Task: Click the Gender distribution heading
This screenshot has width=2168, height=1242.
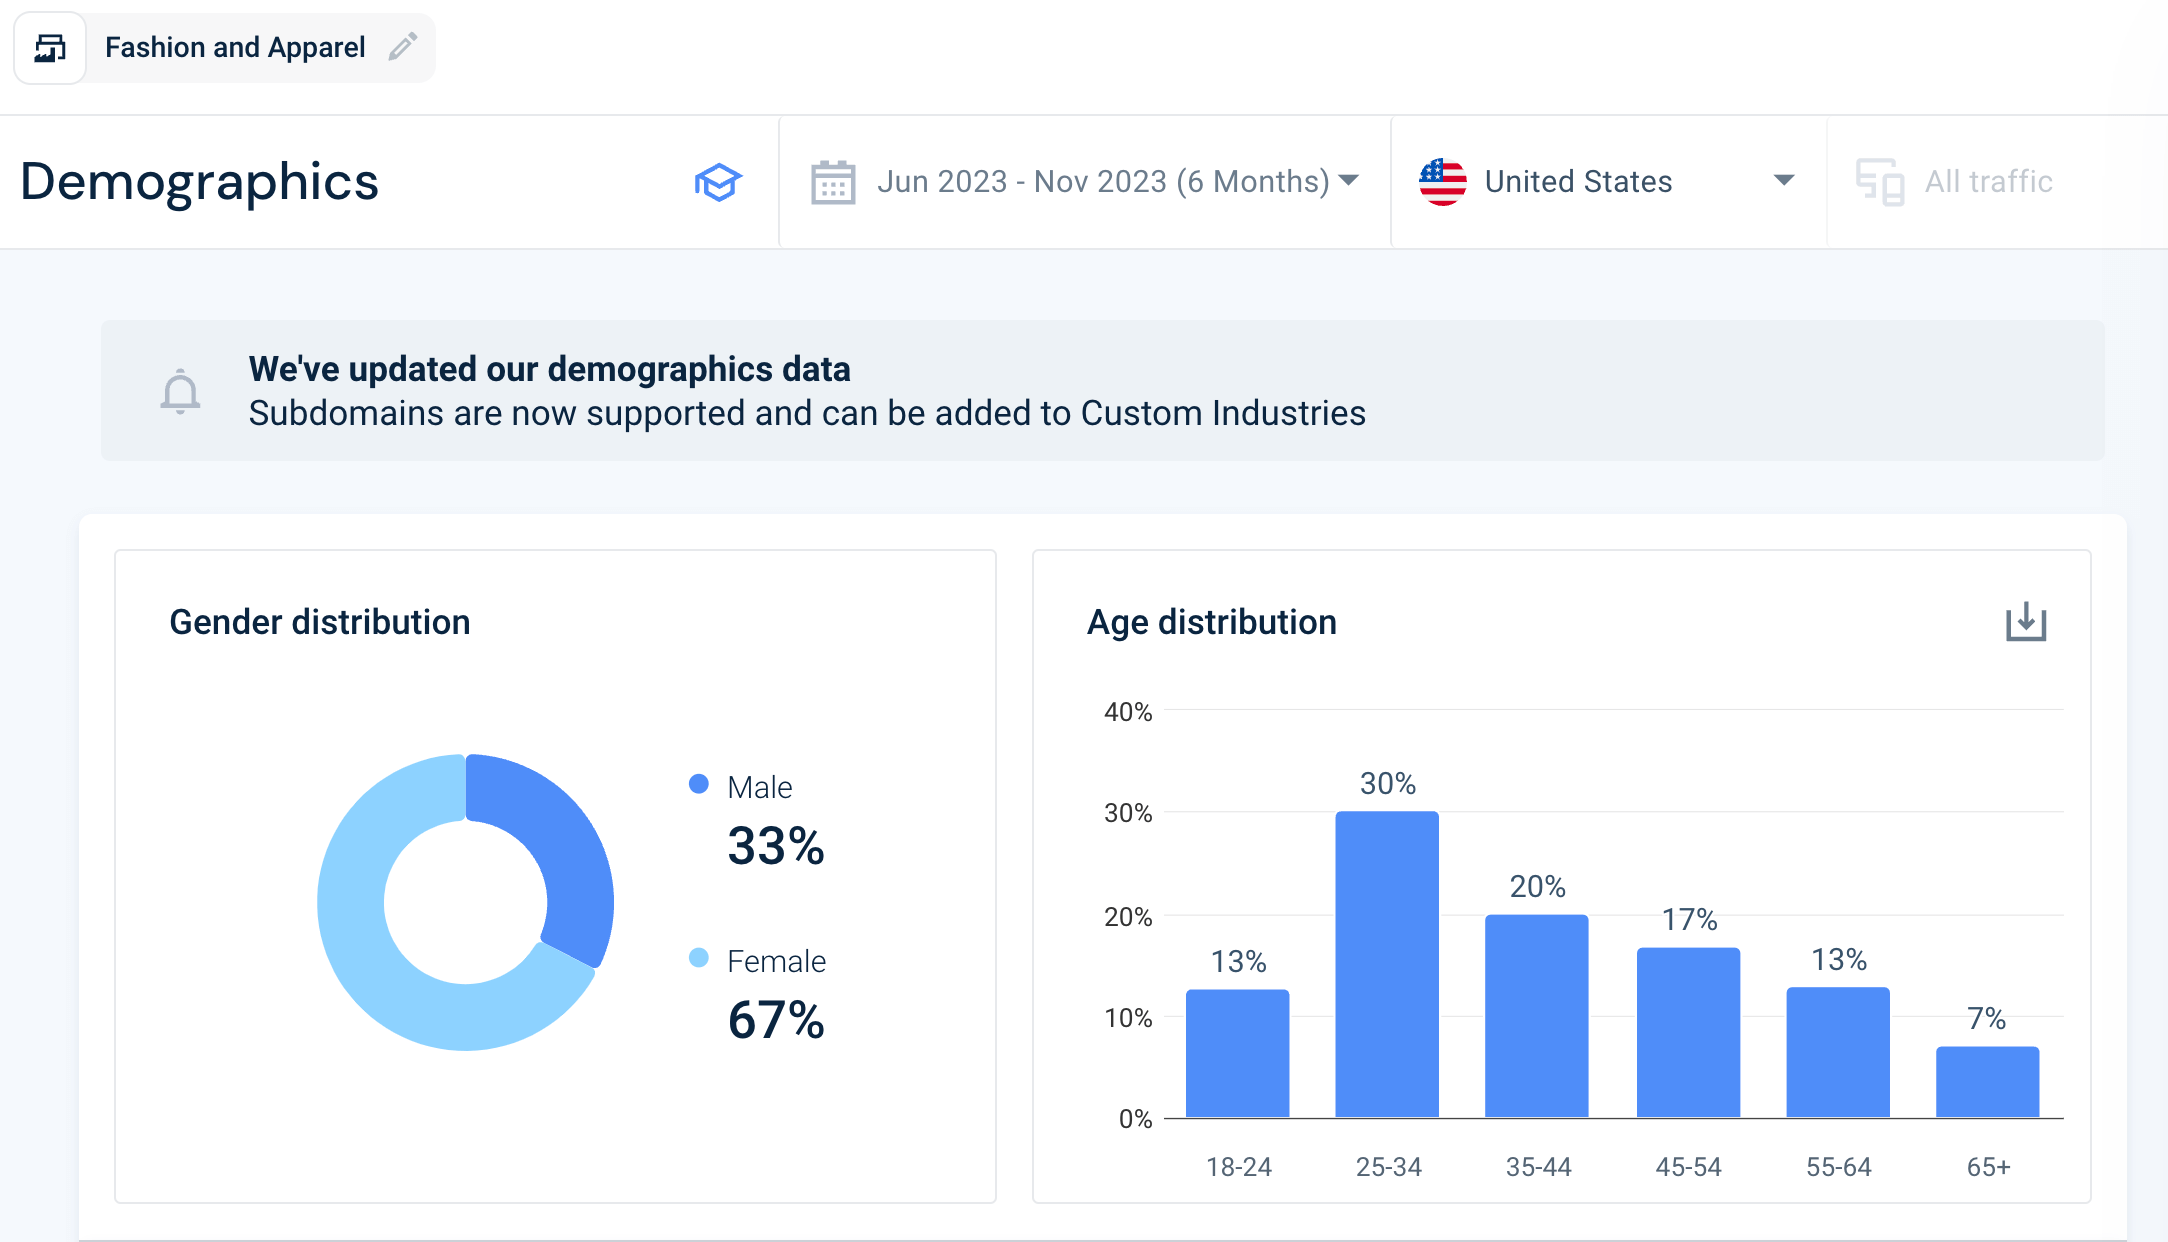Action: [x=320, y=622]
